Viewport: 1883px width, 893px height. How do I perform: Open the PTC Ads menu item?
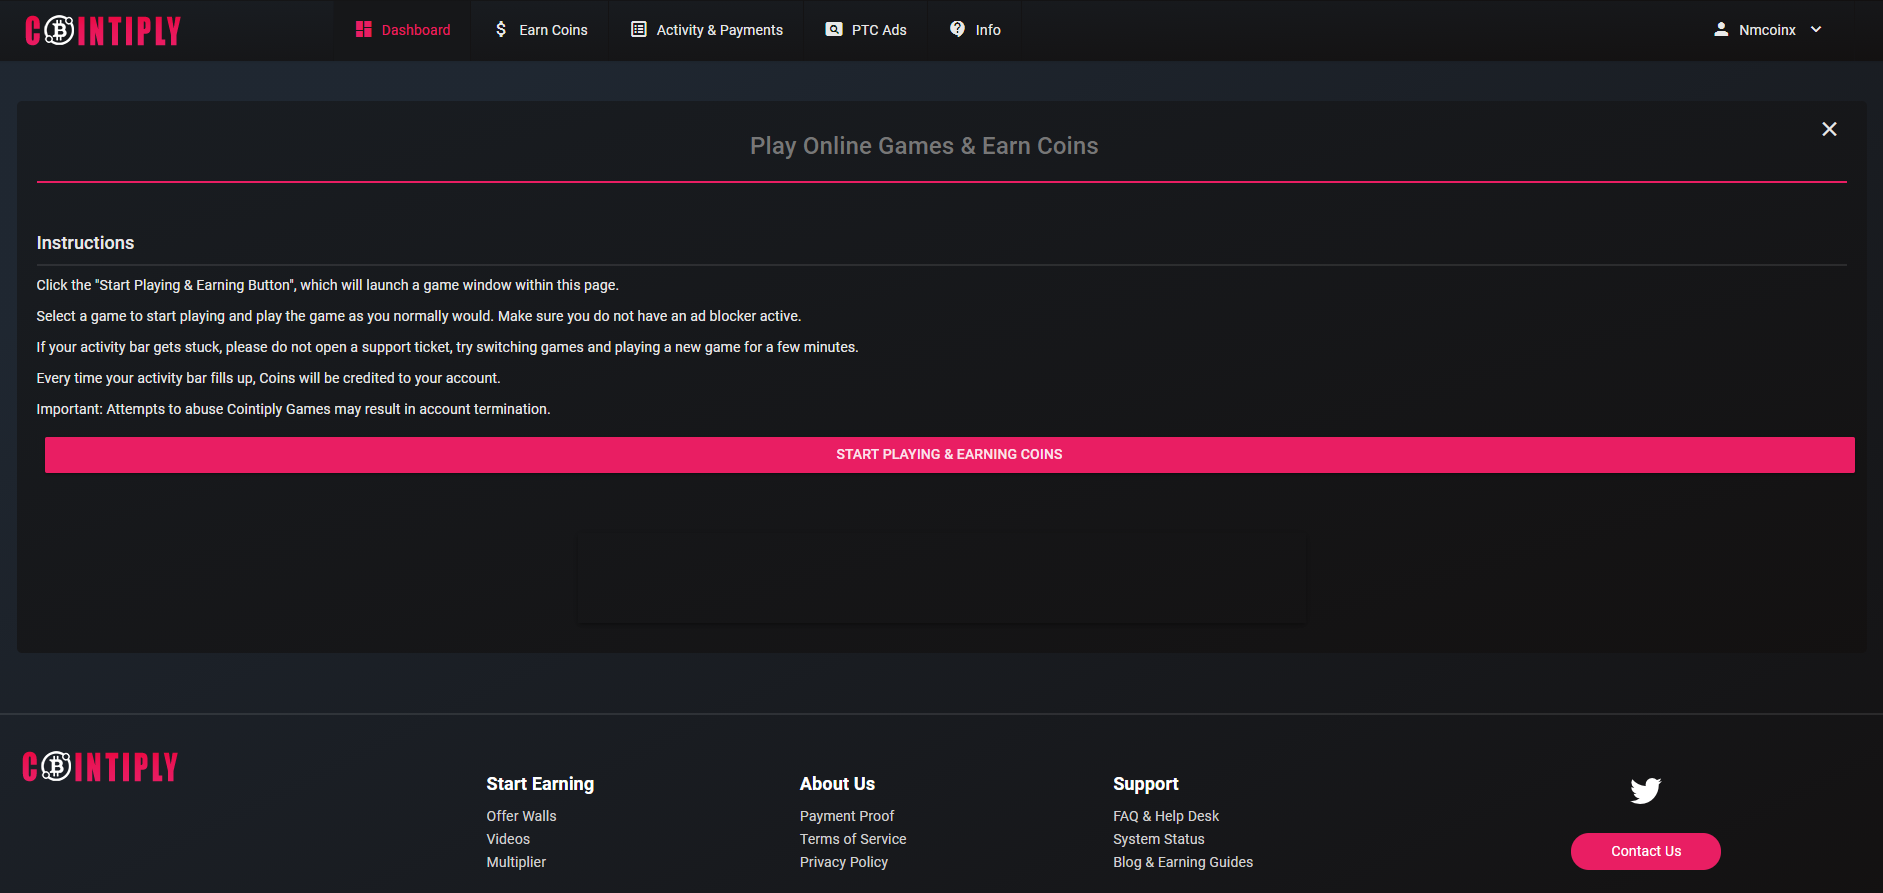(866, 30)
